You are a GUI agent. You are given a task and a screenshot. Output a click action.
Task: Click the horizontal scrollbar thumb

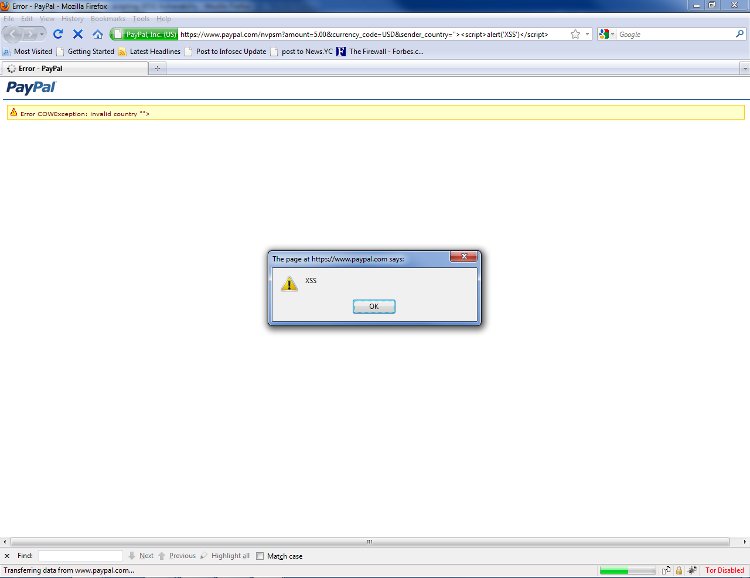pos(369,542)
